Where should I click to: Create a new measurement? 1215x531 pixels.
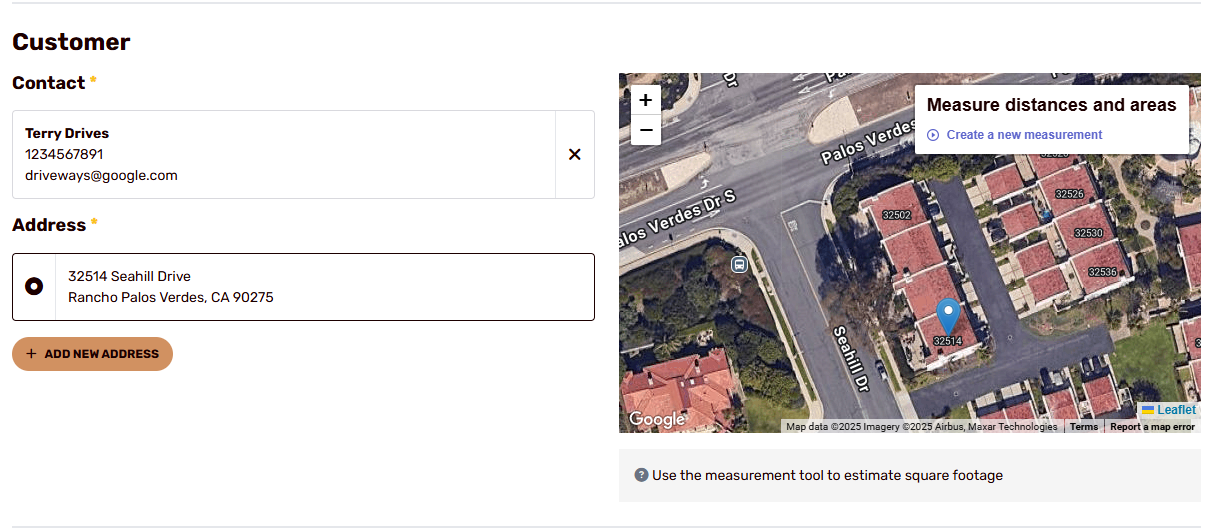(x=1024, y=135)
